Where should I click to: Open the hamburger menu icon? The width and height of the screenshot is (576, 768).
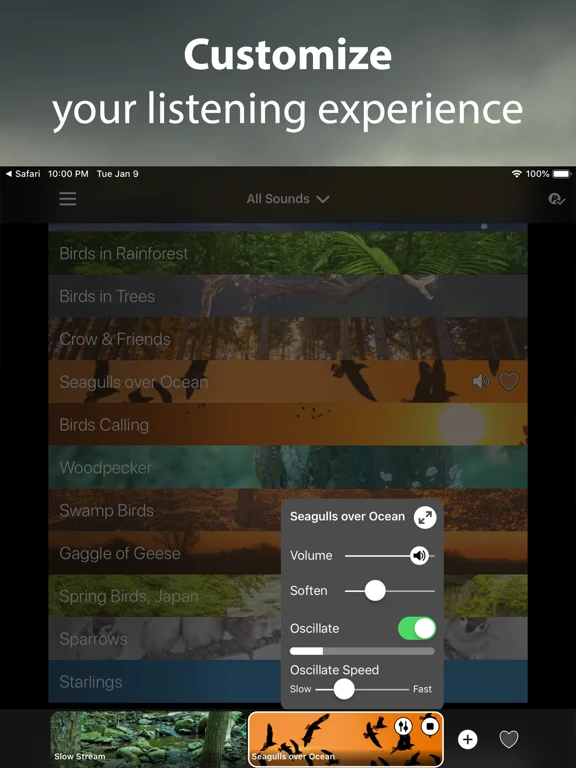pos(68,199)
